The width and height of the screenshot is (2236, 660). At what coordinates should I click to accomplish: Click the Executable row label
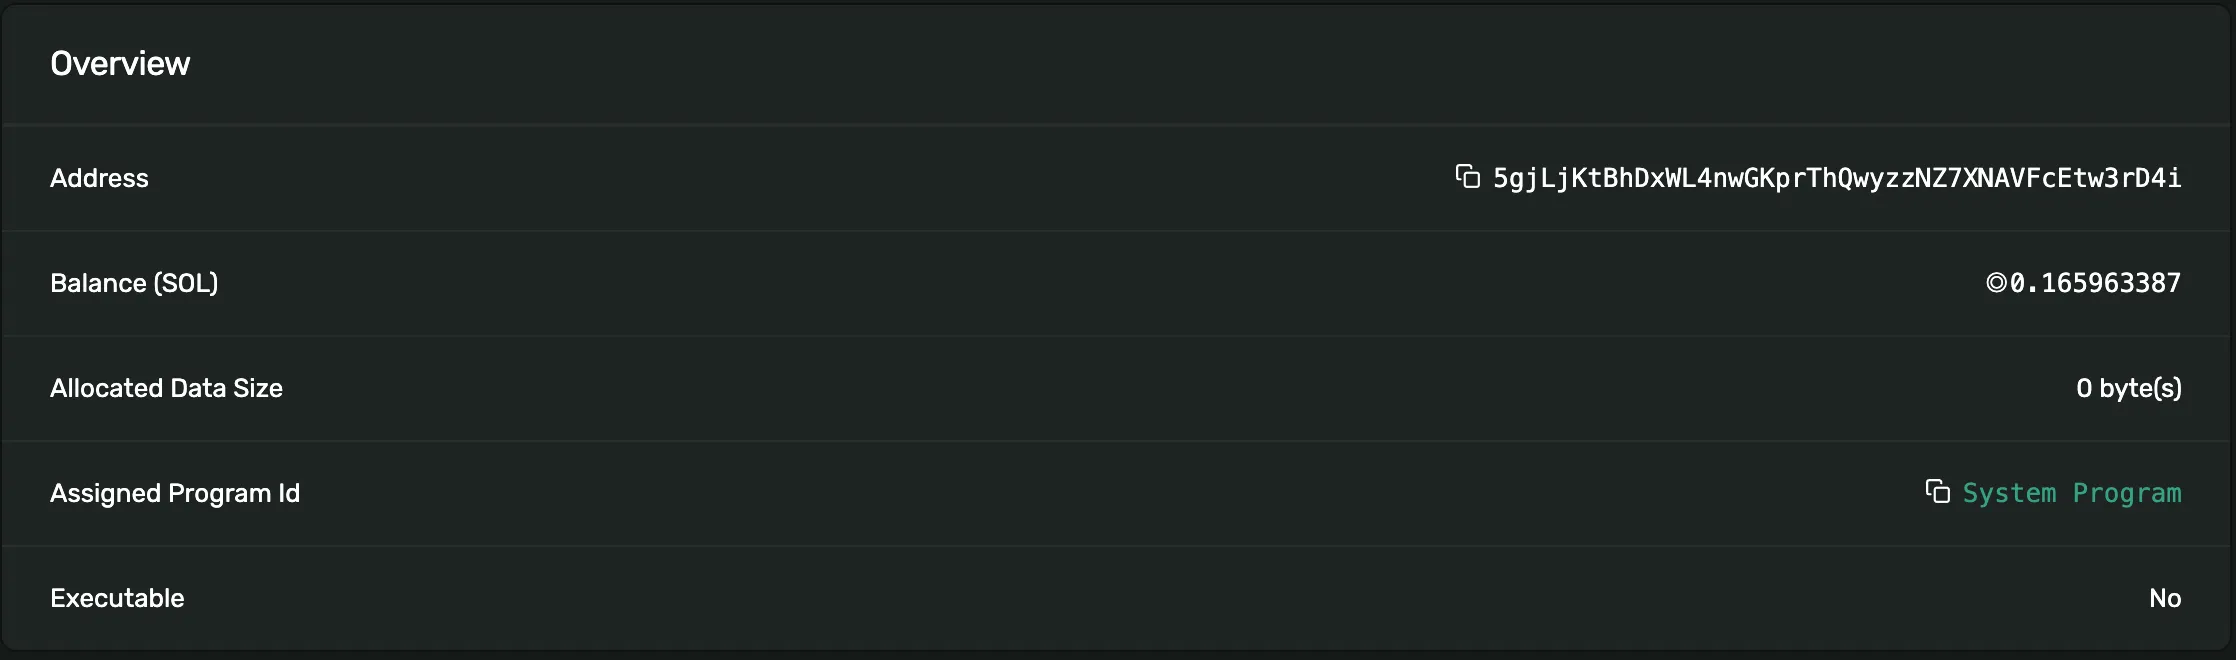(117, 597)
